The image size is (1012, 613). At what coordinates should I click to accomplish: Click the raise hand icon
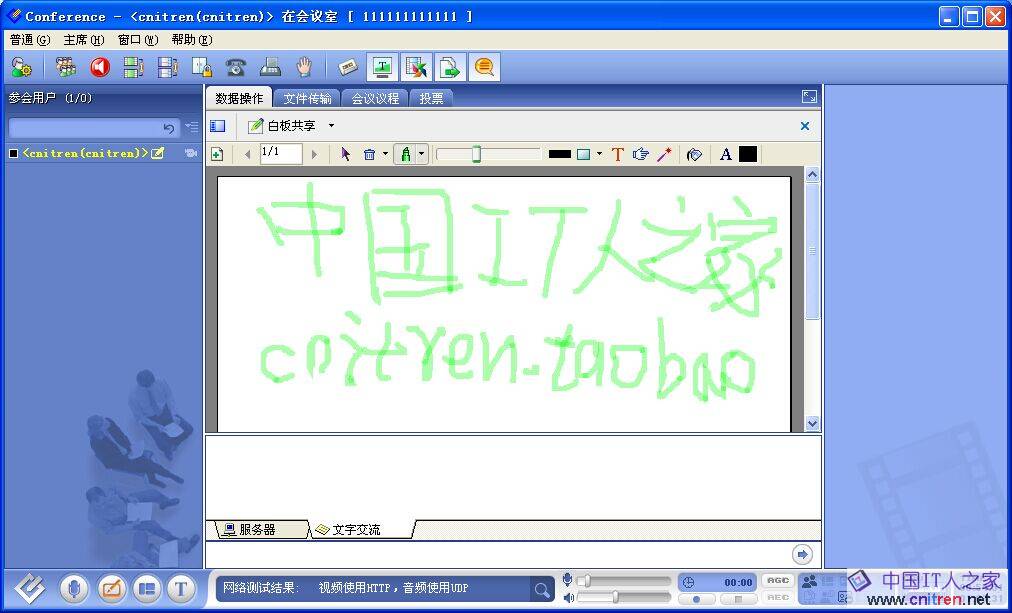(x=304, y=67)
